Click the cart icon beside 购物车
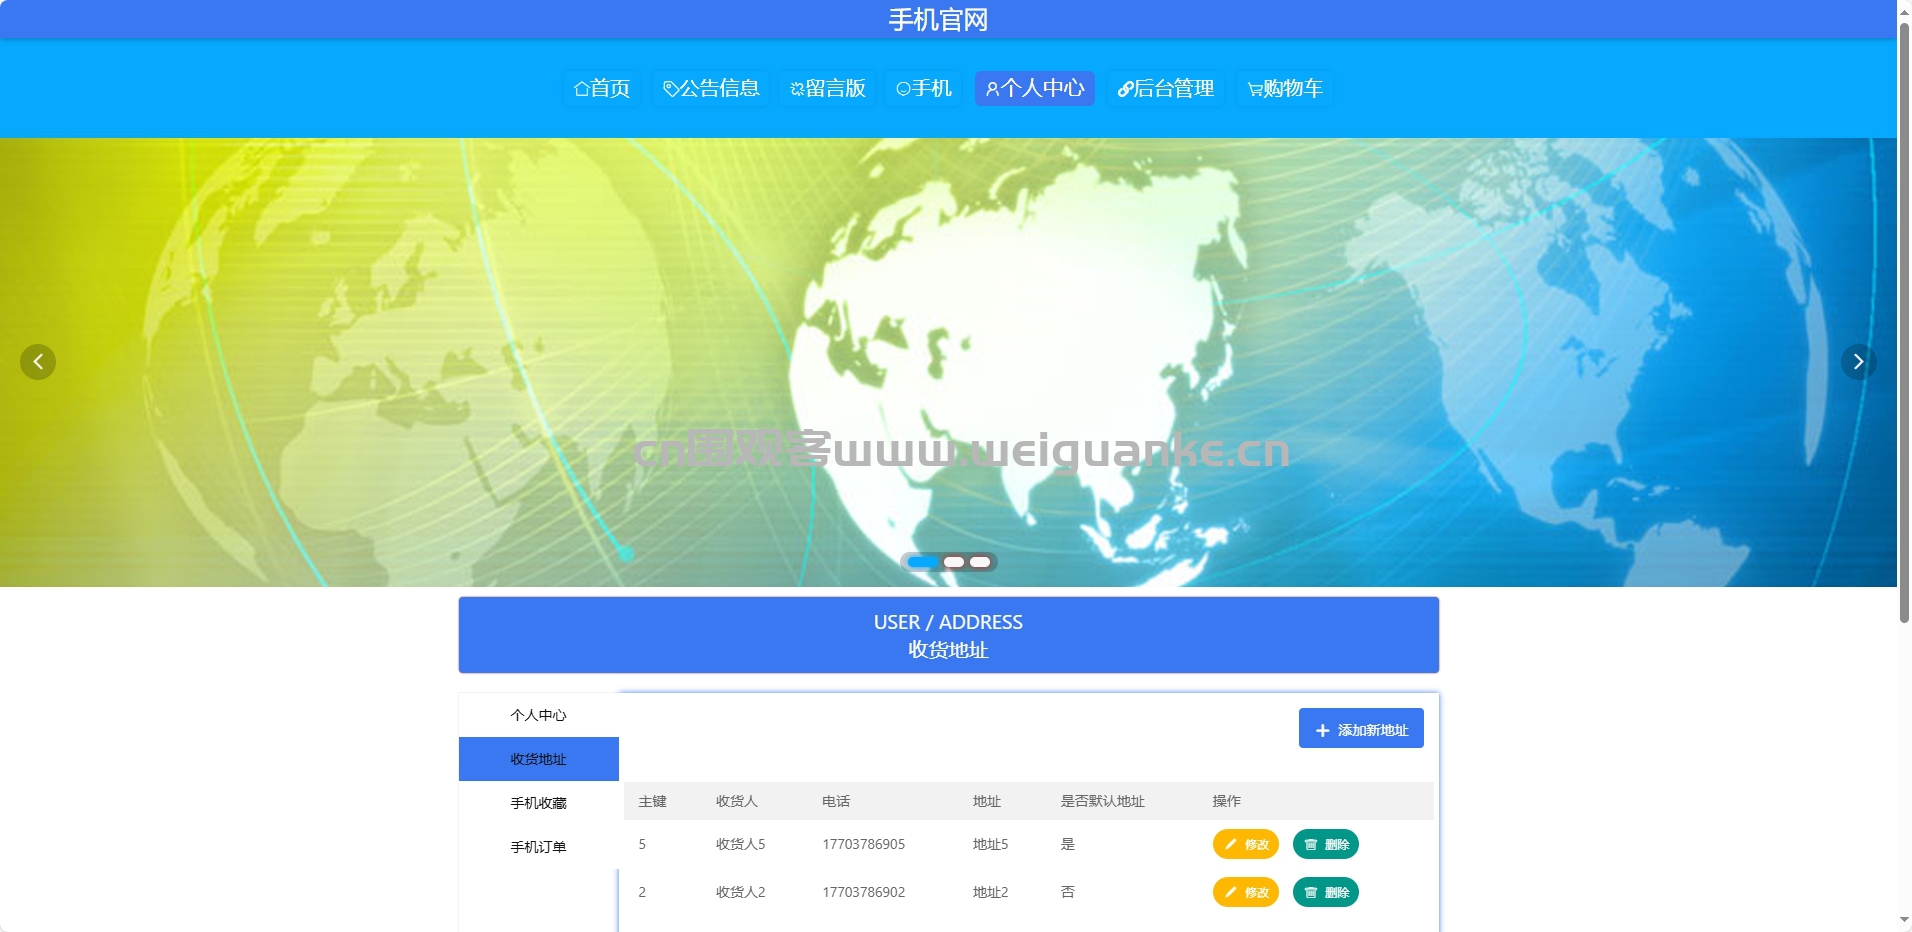This screenshot has width=1912, height=932. (x=1255, y=89)
